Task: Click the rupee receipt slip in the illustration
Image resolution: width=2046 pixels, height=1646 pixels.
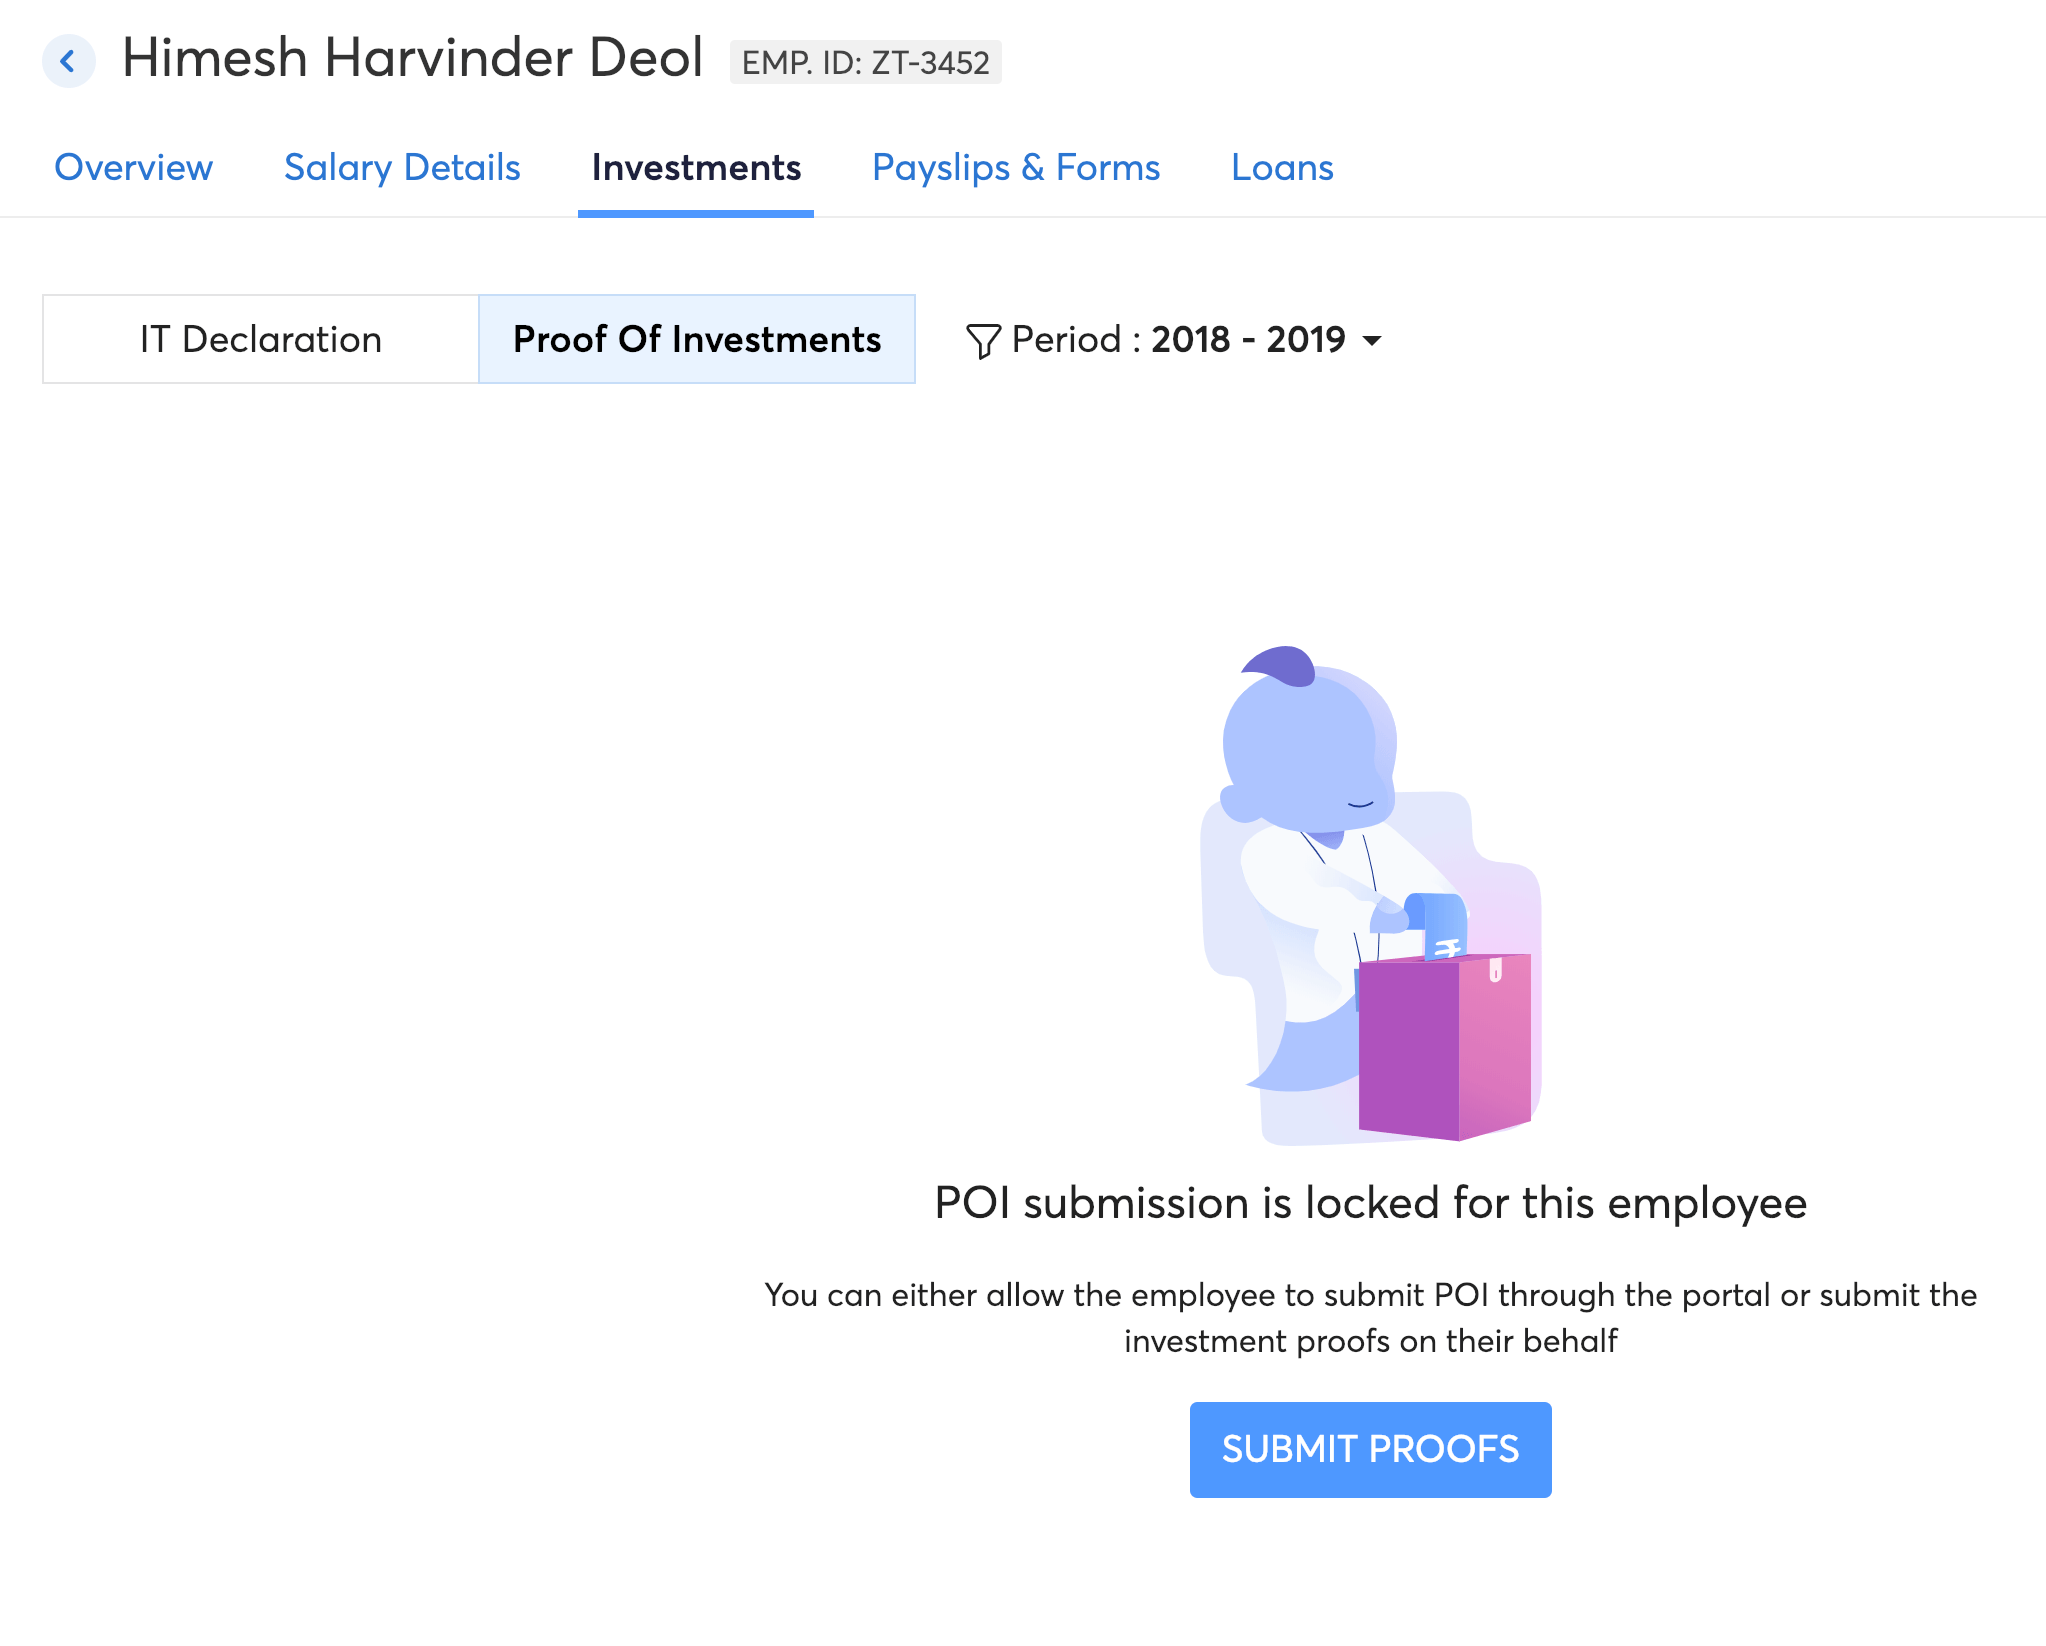Action: (1441, 924)
